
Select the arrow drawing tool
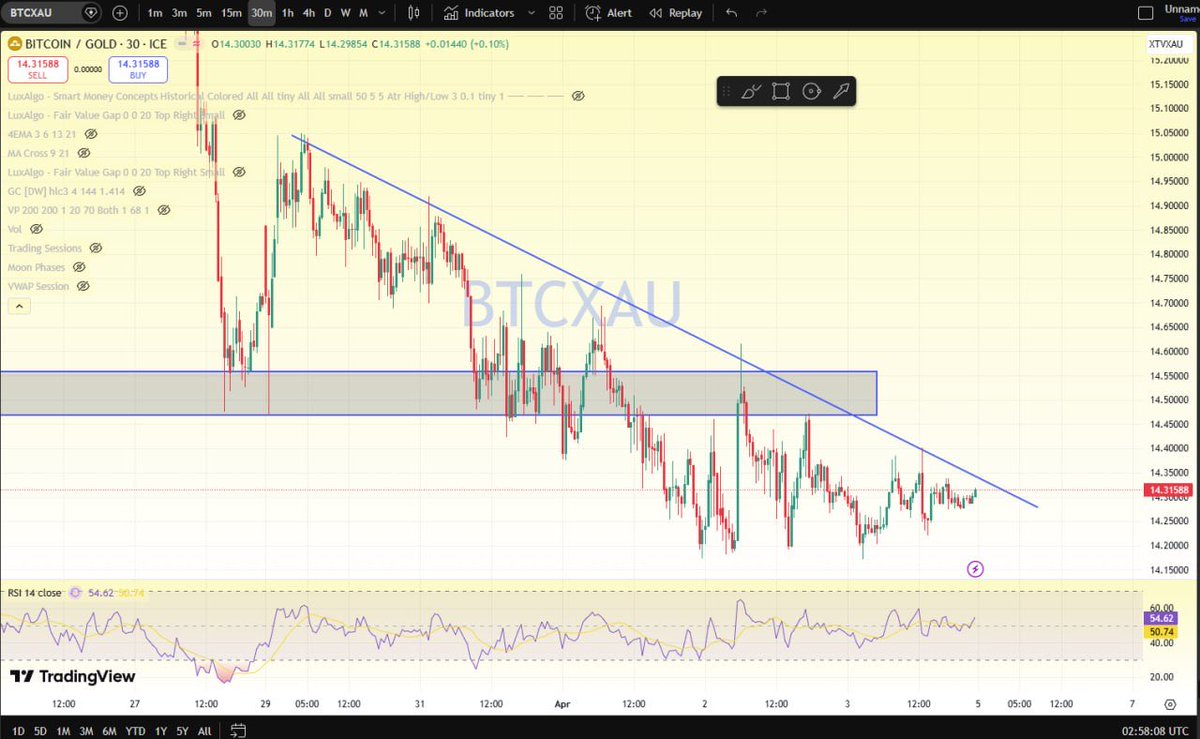[x=841, y=91]
